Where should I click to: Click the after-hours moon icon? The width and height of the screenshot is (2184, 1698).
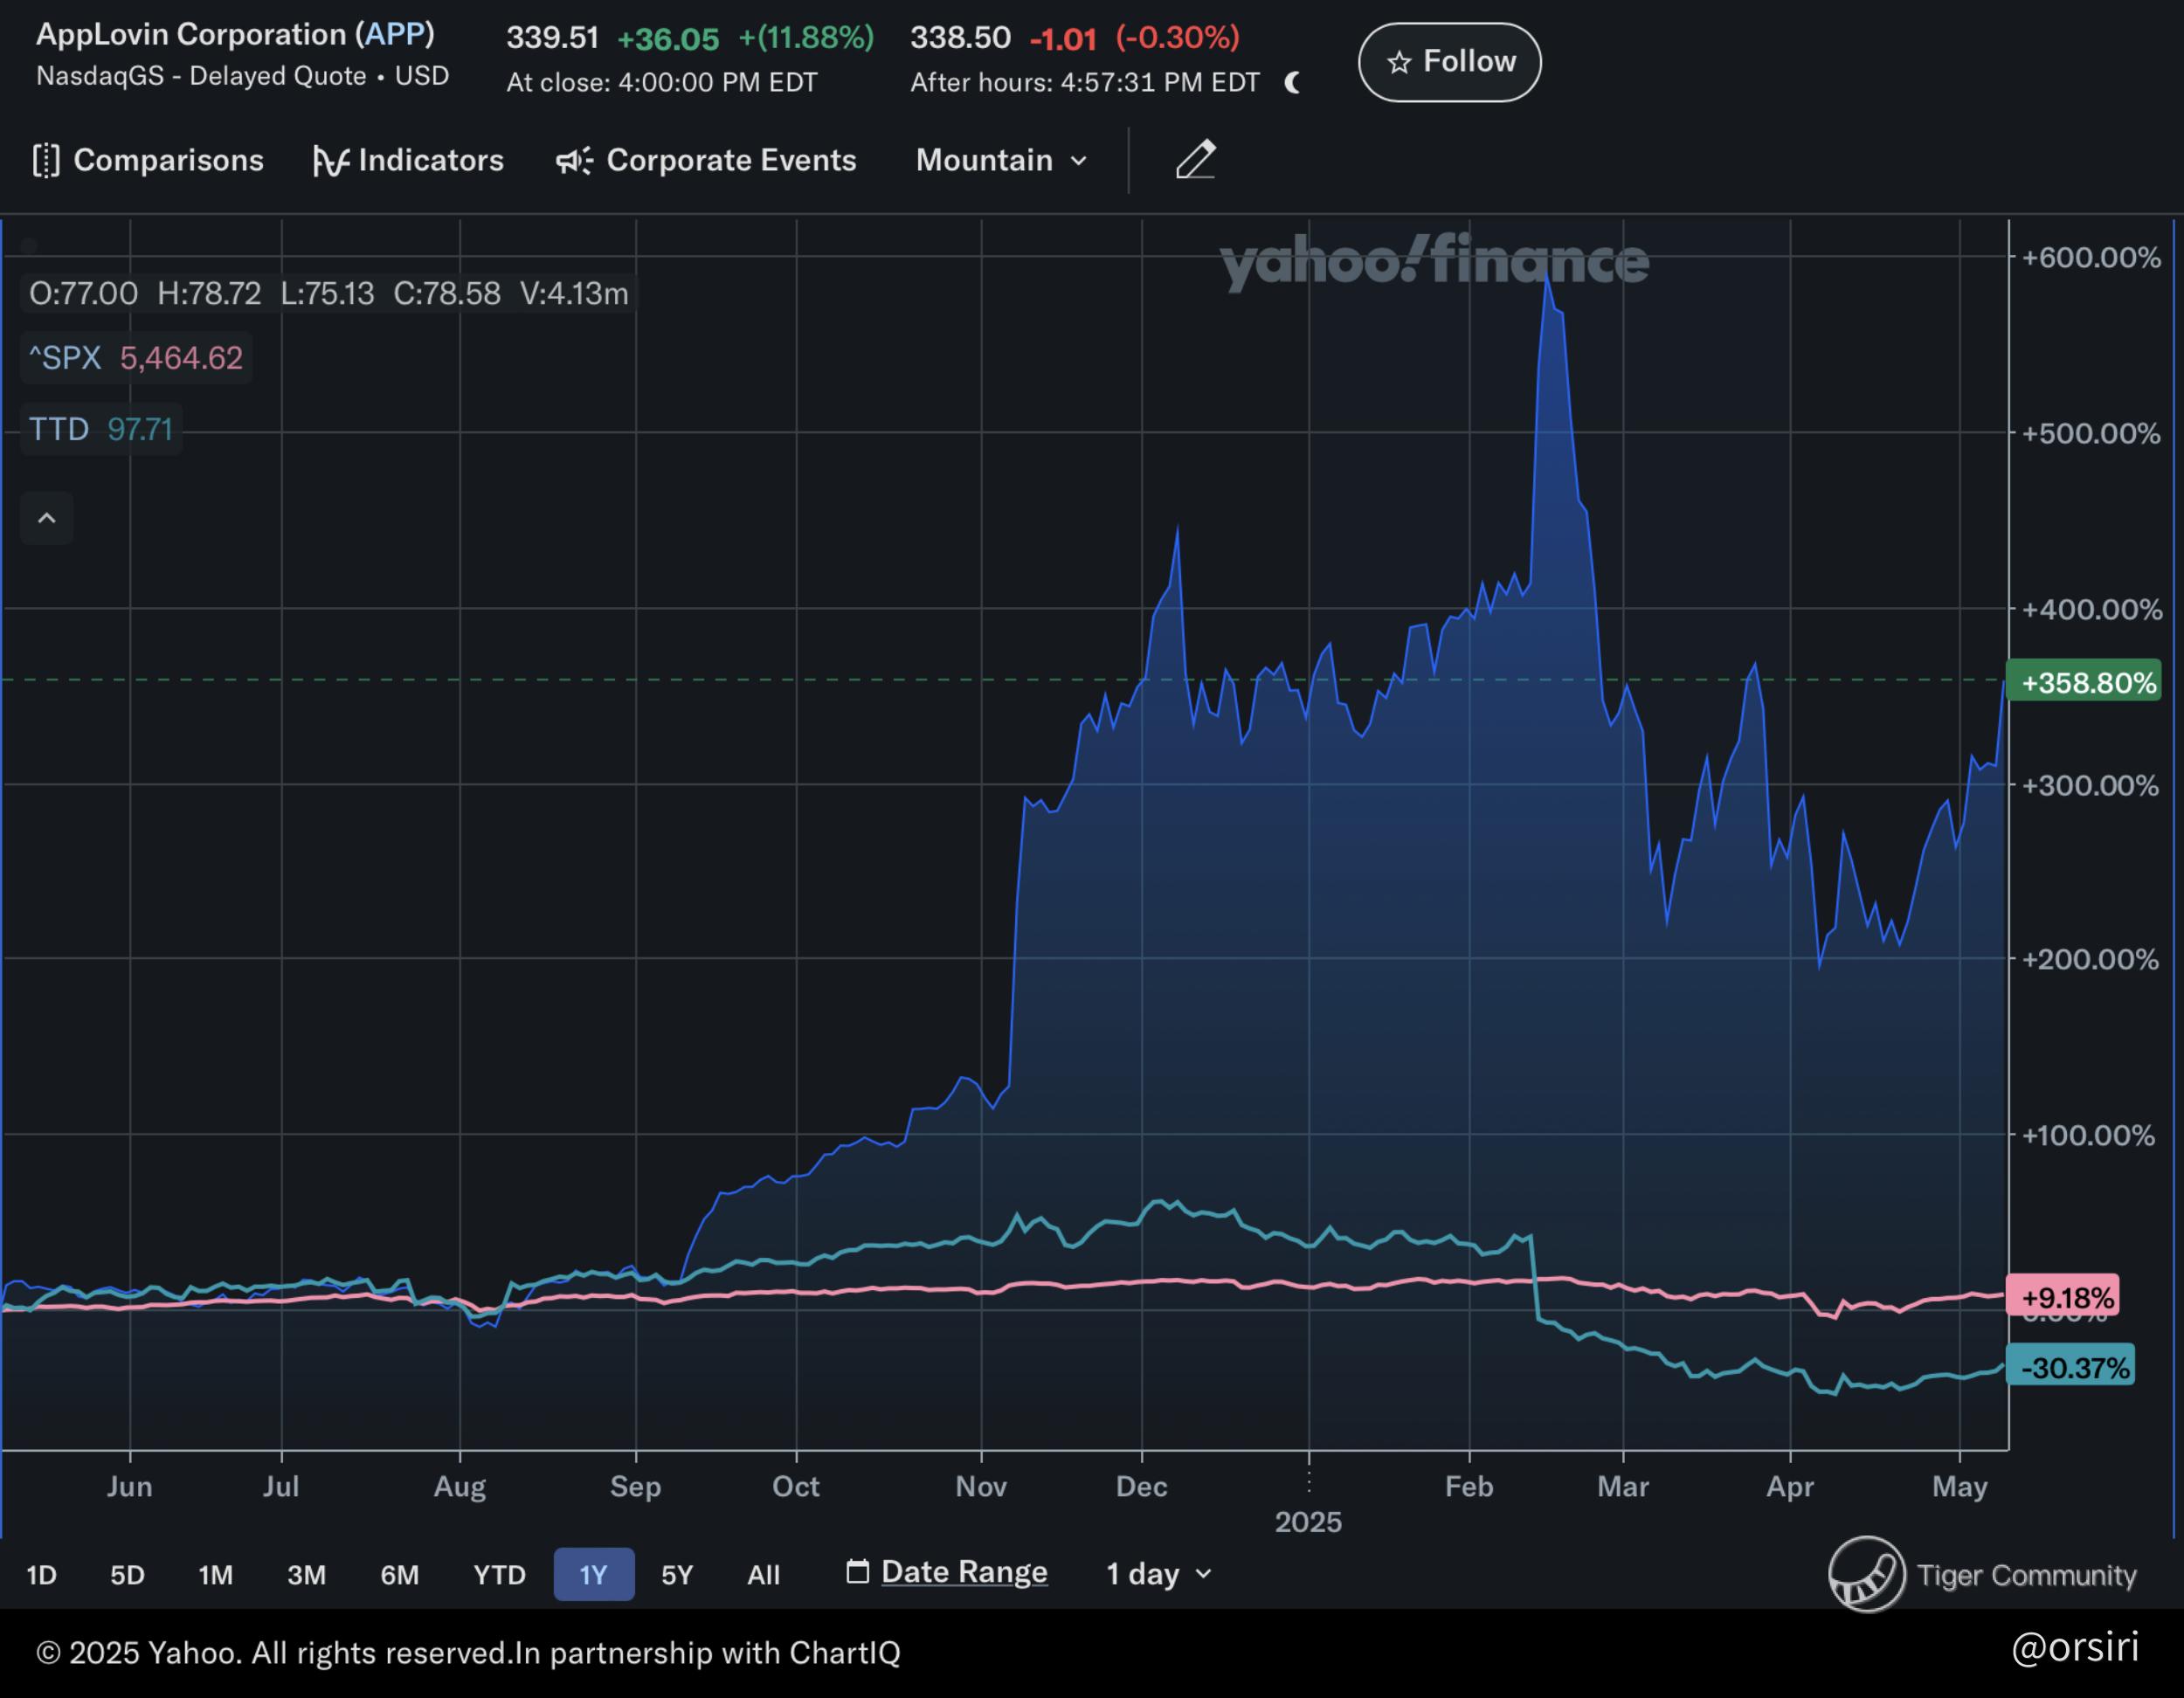[1292, 82]
